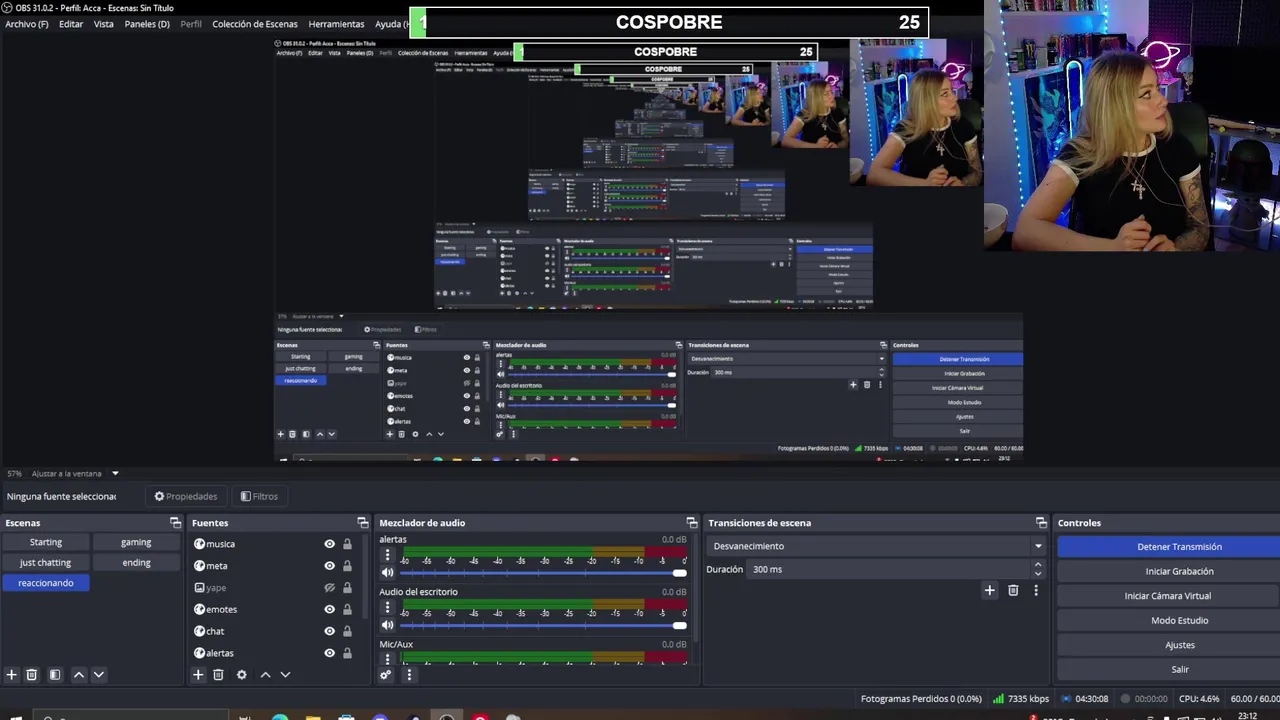The height and width of the screenshot is (720, 1280).
Task: Open audio mixer menu dots at bottom
Action: 408,675
